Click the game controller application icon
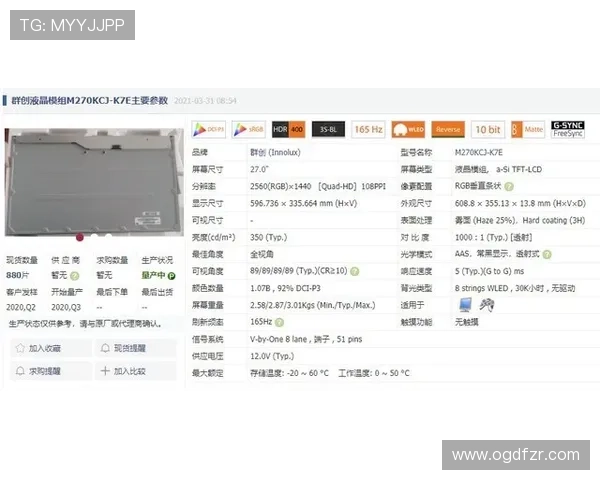The image size is (600, 480). point(487,305)
